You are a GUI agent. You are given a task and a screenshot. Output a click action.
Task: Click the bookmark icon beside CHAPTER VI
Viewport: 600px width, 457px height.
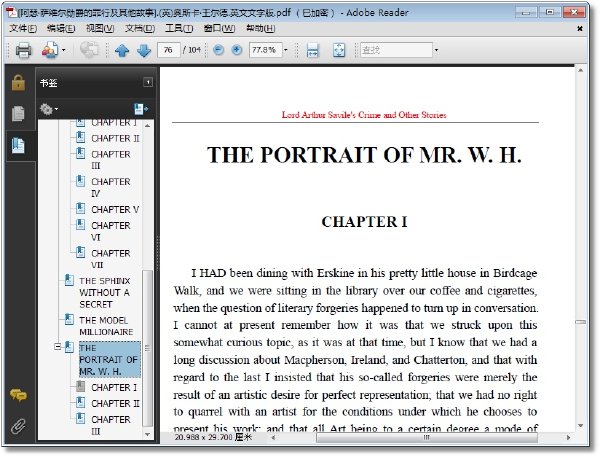tap(80, 224)
